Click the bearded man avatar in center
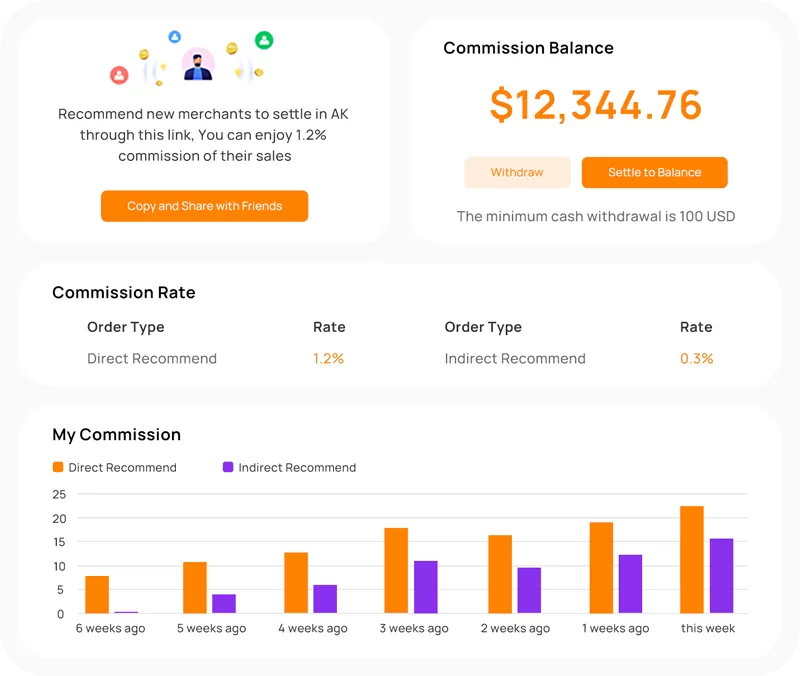This screenshot has width=800, height=676. (198, 65)
